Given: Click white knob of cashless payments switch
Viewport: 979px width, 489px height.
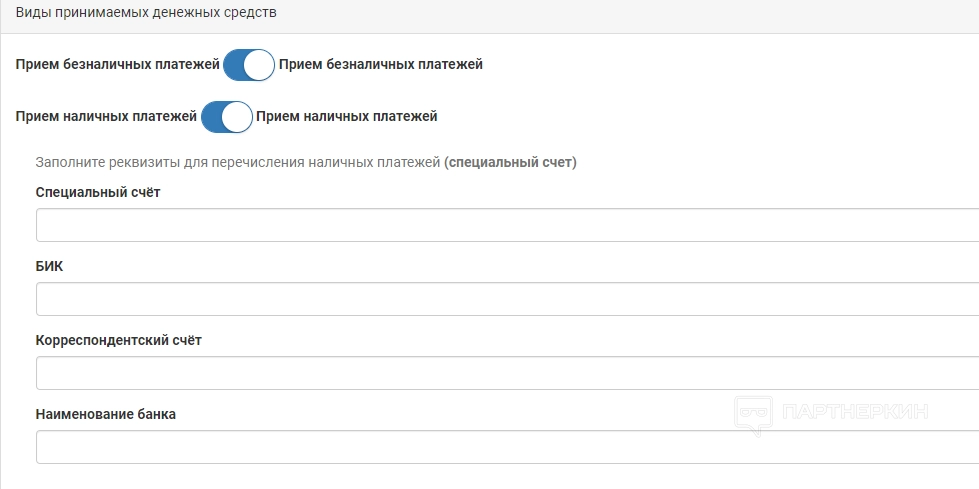Looking at the screenshot, I should 259,66.
